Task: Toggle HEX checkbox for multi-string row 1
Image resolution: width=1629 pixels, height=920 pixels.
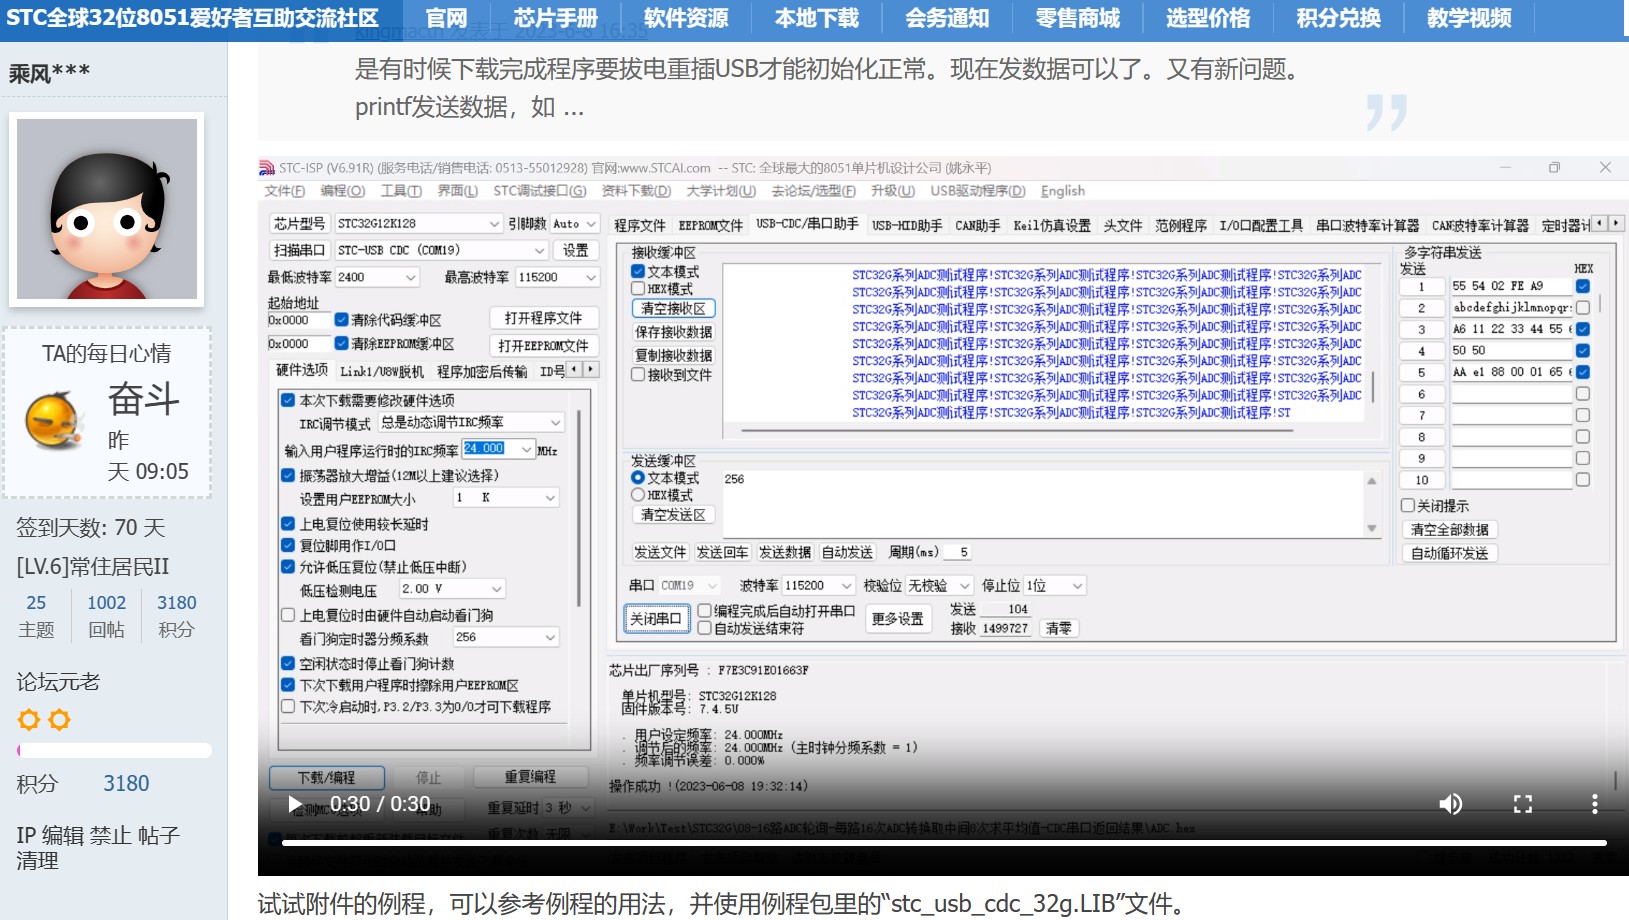Action: (1582, 286)
